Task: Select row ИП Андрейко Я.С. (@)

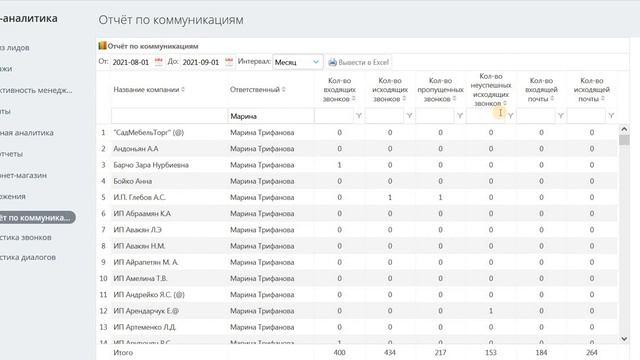Action: point(357,295)
